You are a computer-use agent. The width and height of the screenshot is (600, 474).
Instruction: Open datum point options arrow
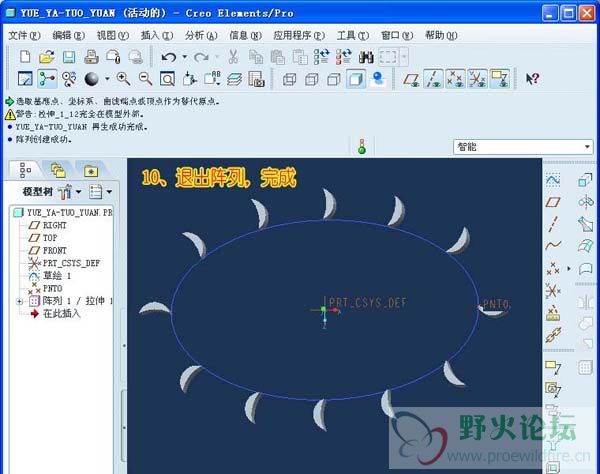569,269
